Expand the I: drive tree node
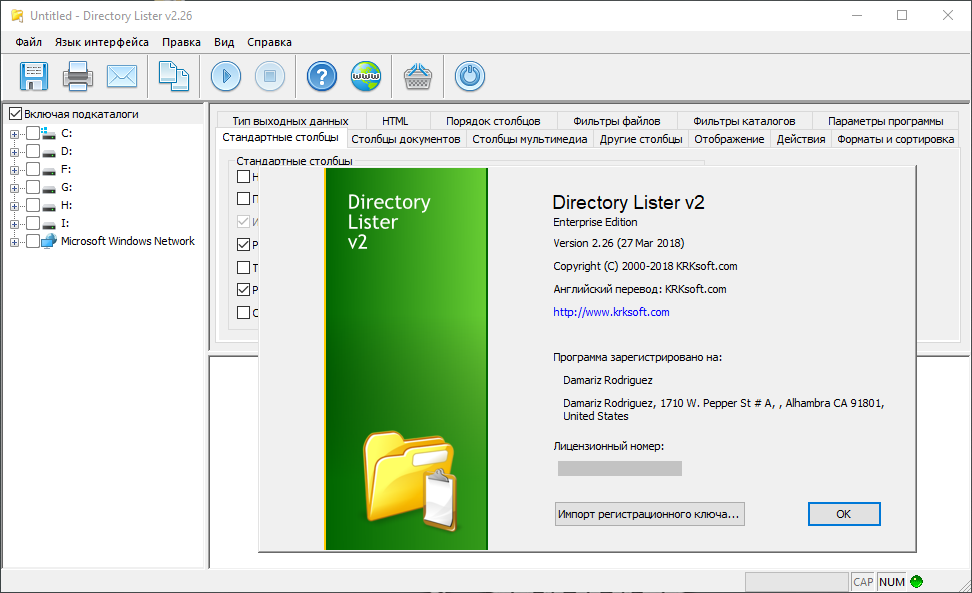Image resolution: width=972 pixels, height=593 pixels. click(x=14, y=224)
